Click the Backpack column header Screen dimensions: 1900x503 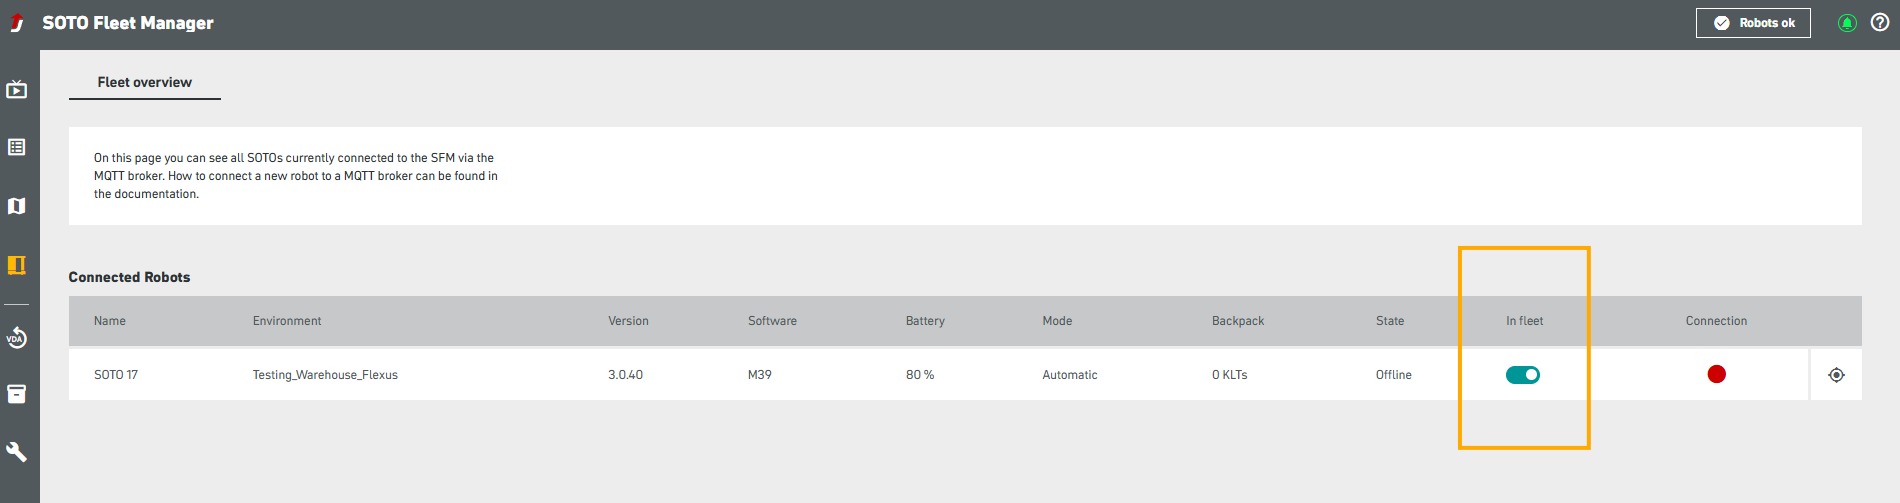1238,321
